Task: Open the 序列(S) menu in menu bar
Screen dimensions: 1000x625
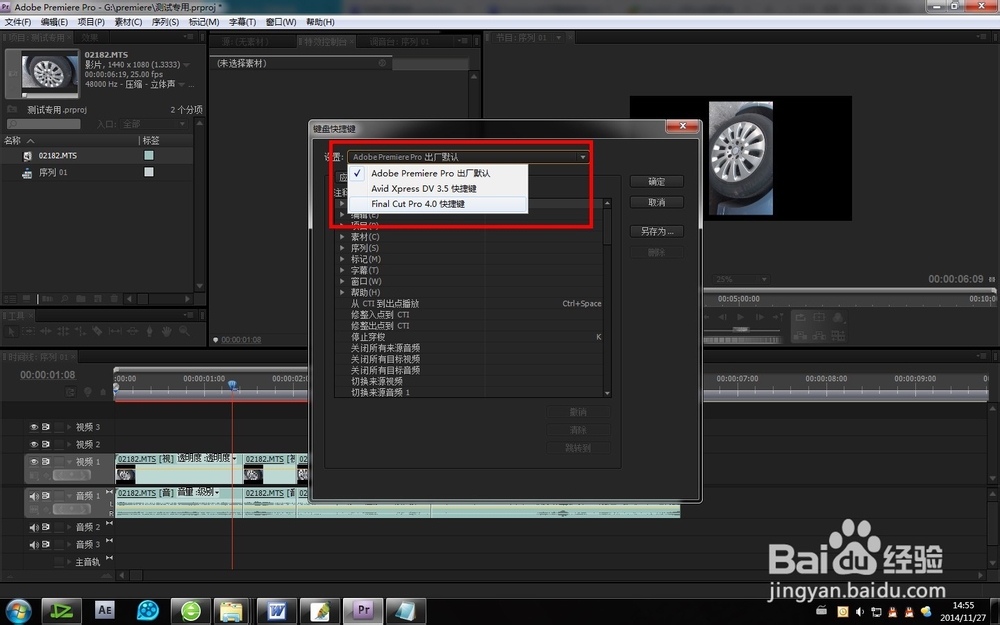Action: point(165,22)
